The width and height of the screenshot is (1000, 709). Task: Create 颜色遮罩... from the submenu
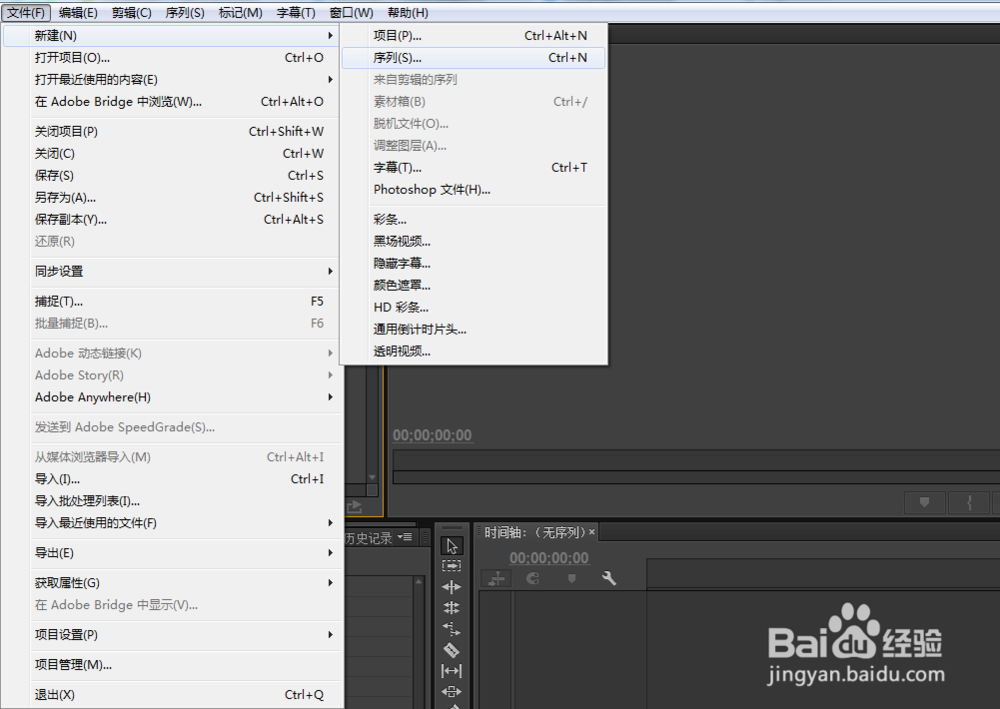pyautogui.click(x=473, y=286)
